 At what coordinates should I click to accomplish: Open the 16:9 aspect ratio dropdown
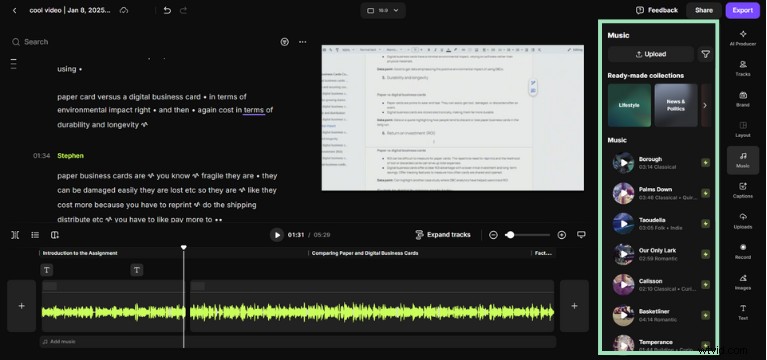(x=383, y=10)
